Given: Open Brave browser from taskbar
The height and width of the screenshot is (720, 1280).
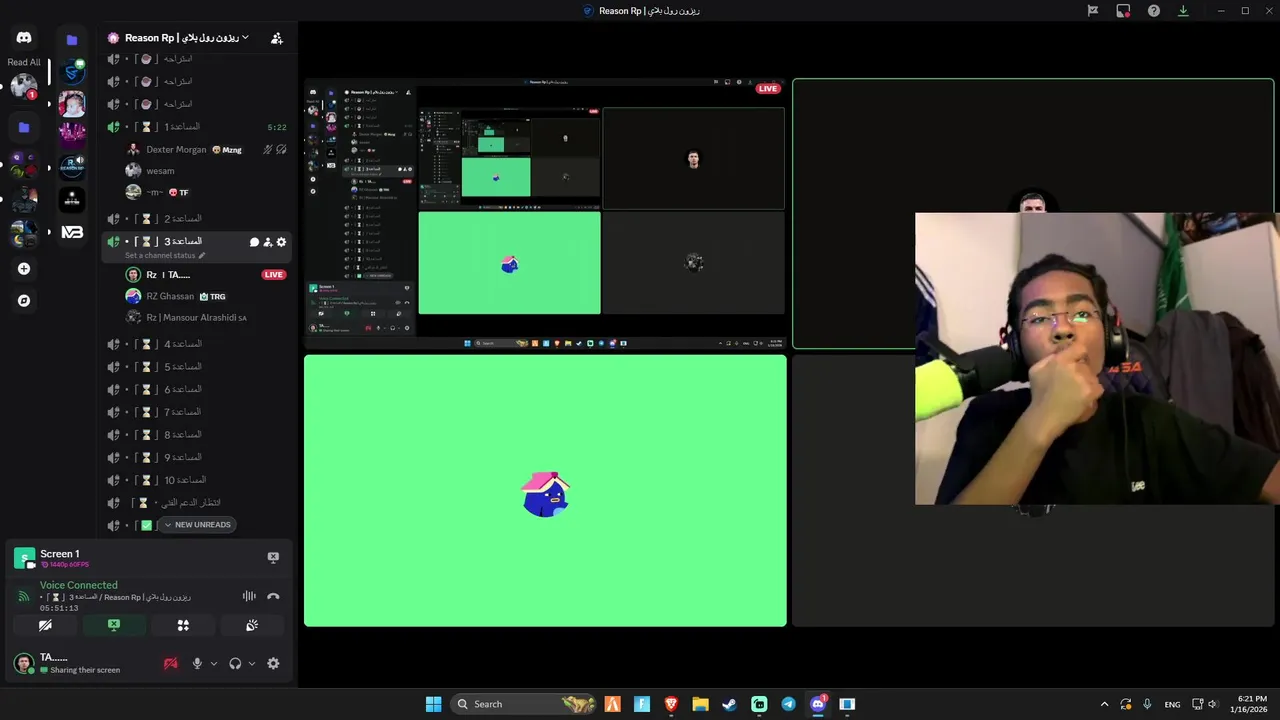Looking at the screenshot, I should coord(671,704).
